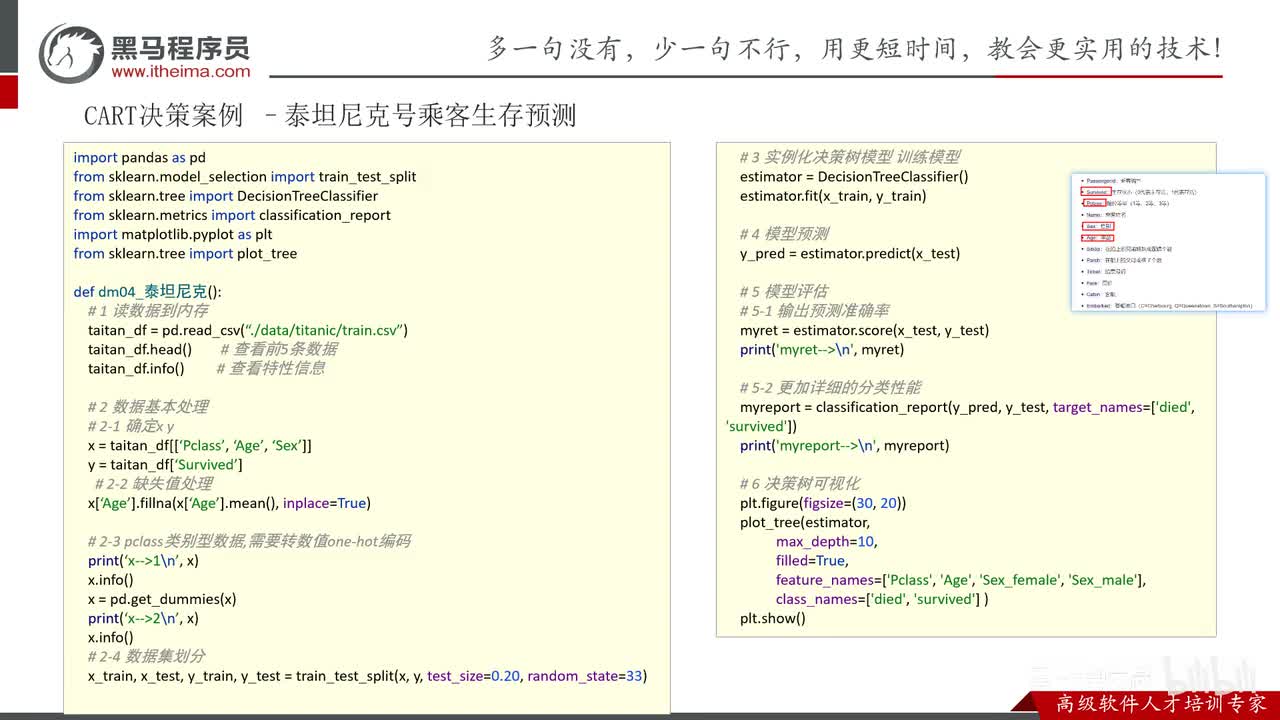1280x720 pixels.
Task: Select the estimator.fit(x_train, y_train) line
Action: pyautogui.click(x=833, y=196)
